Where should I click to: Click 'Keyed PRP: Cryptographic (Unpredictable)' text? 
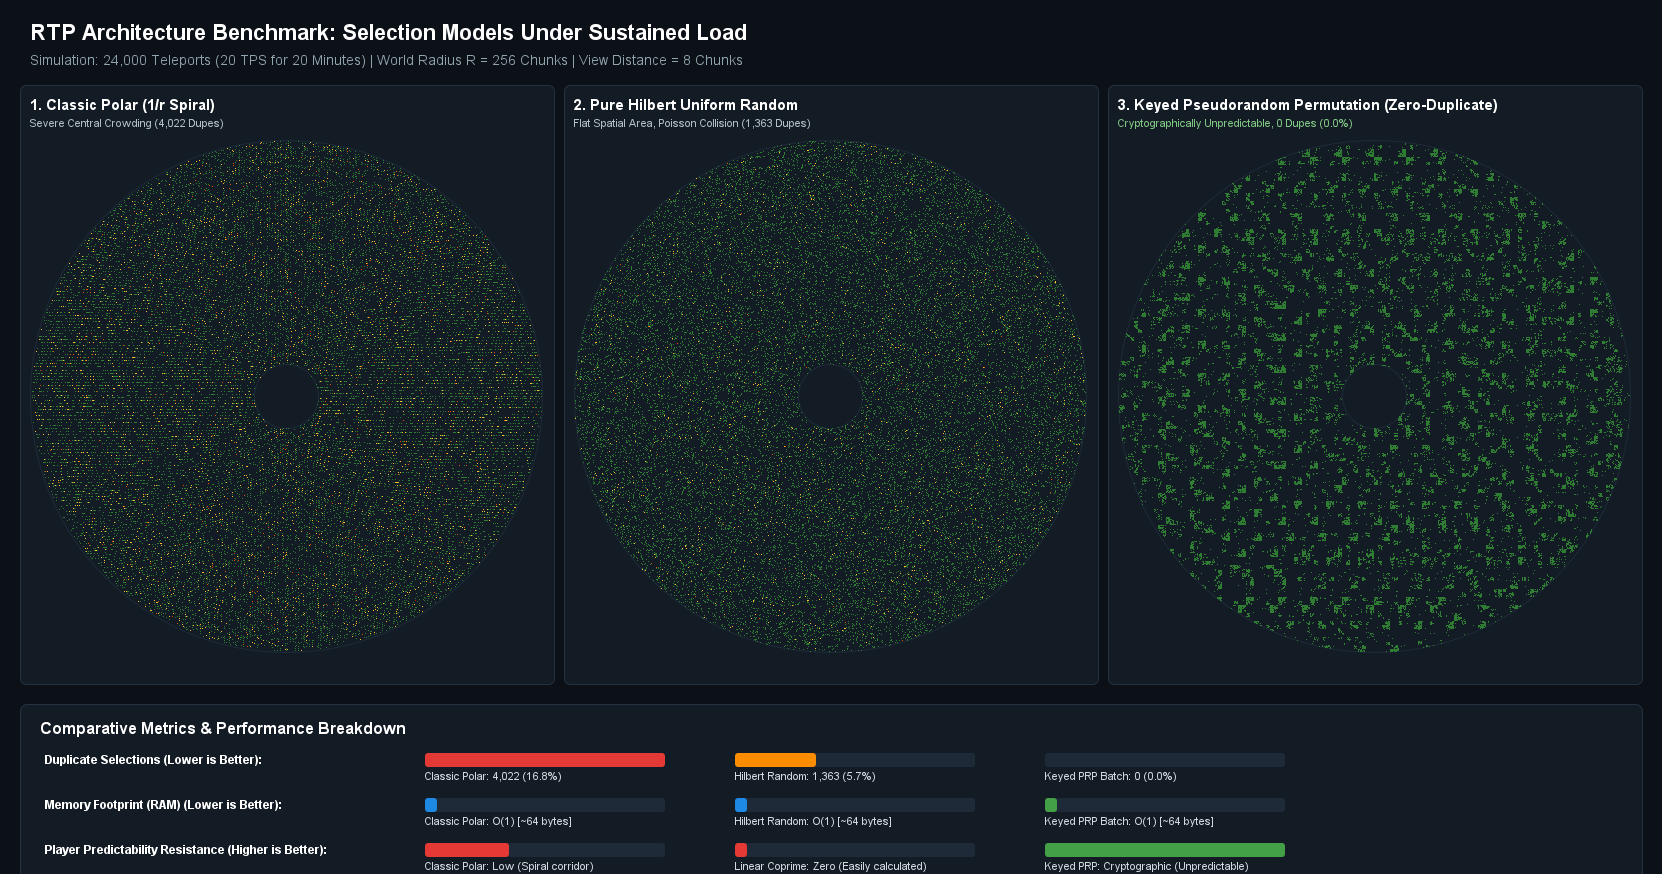coord(1146,866)
